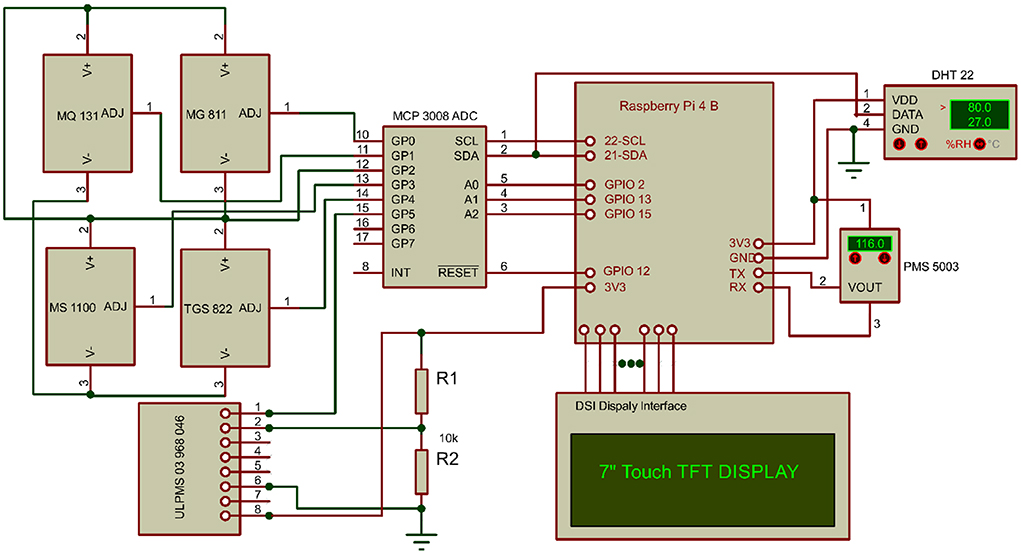
Task: Click the DHT 22 component title
Action: 952,75
